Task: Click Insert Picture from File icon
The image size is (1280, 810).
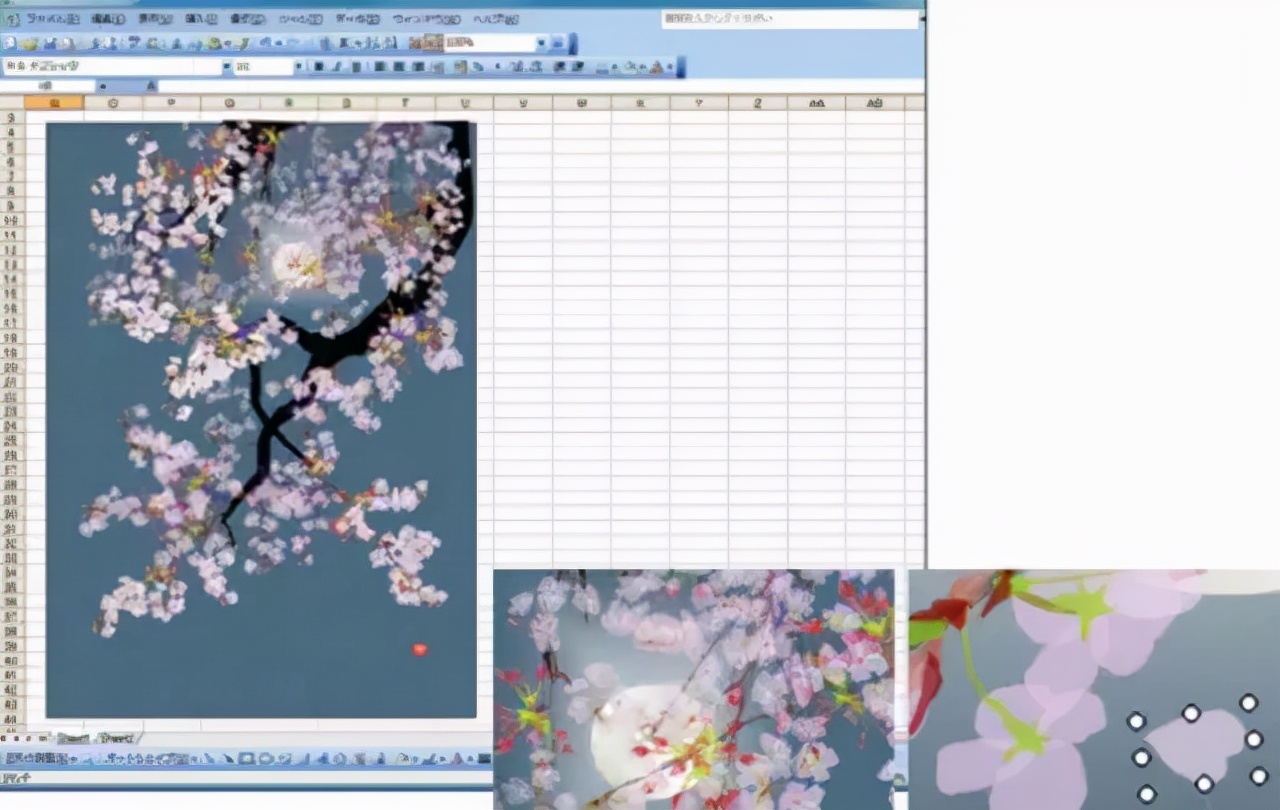Action: [380, 758]
